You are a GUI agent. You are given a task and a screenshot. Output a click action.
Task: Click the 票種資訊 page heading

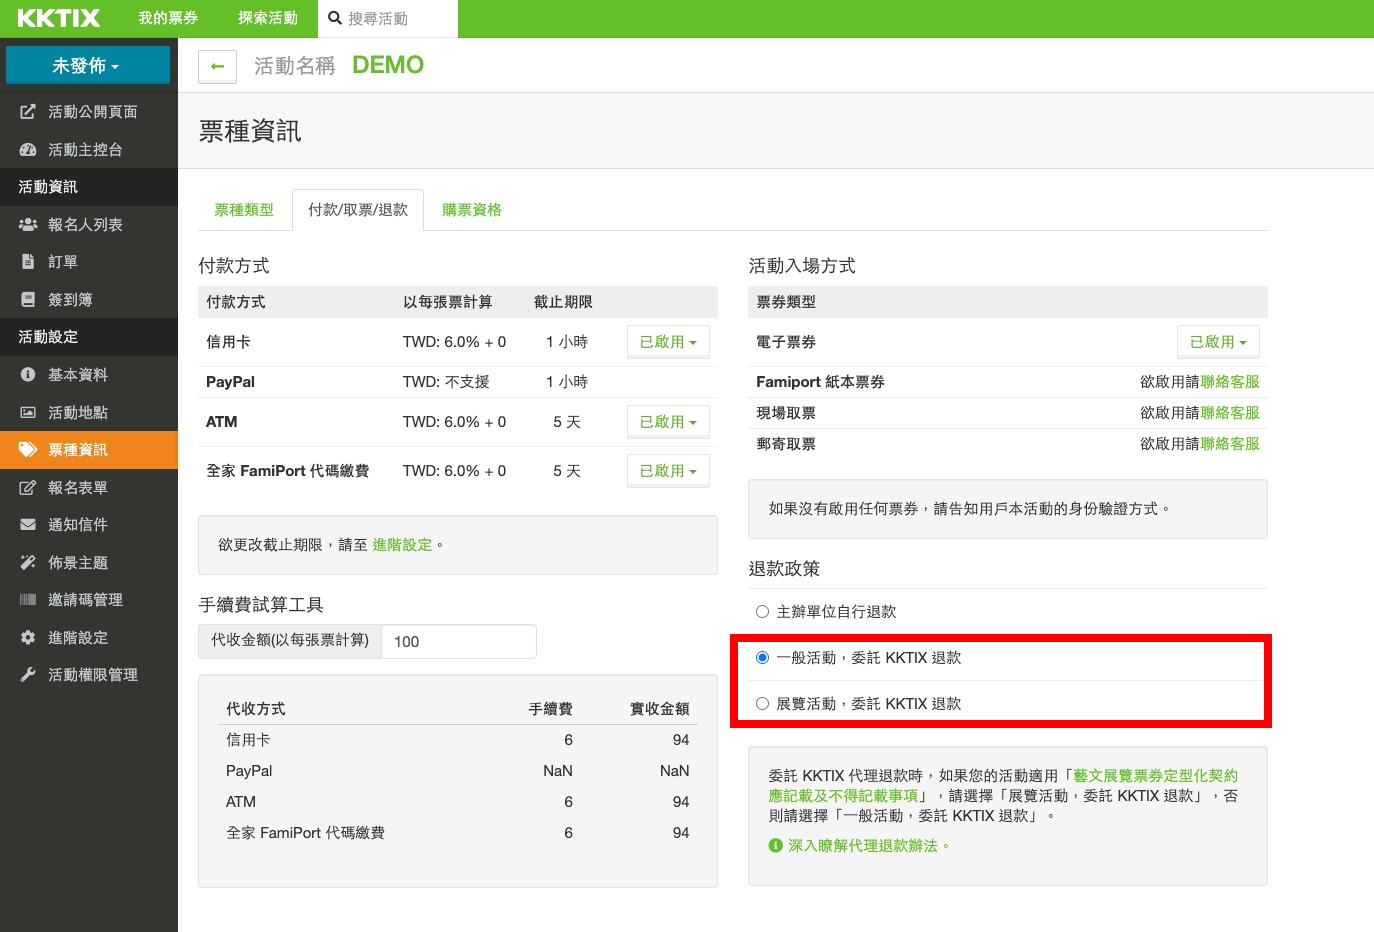click(x=250, y=131)
